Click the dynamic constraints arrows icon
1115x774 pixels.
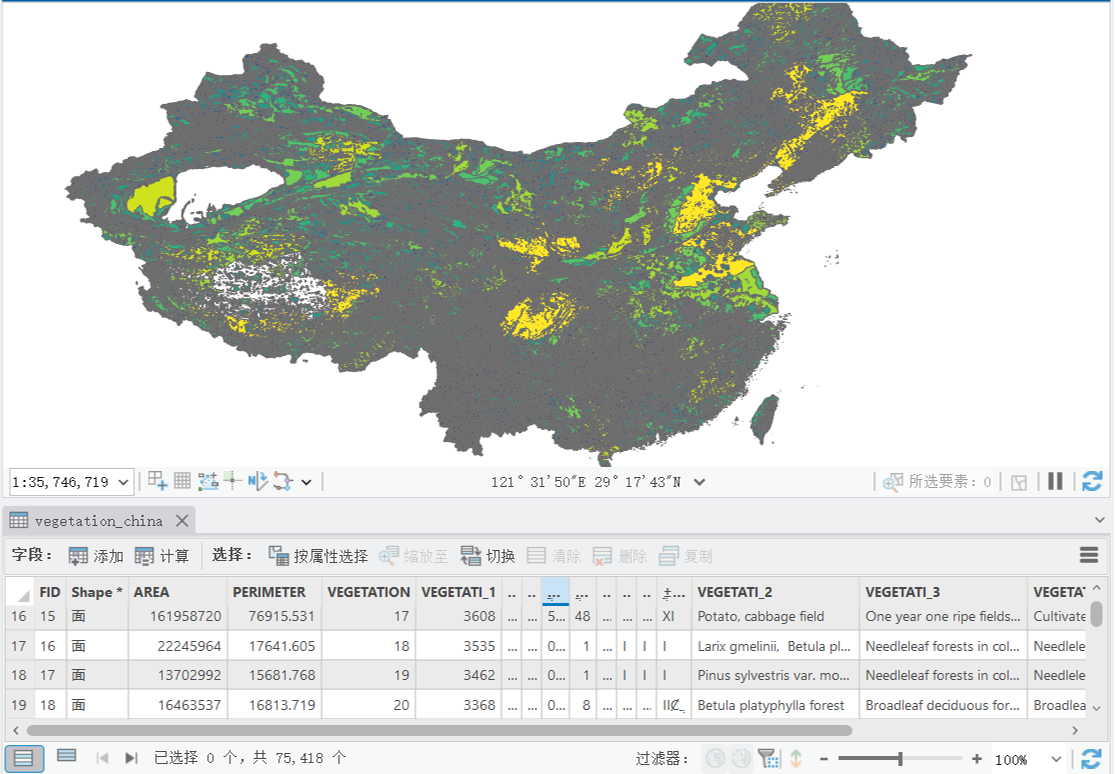tap(283, 482)
